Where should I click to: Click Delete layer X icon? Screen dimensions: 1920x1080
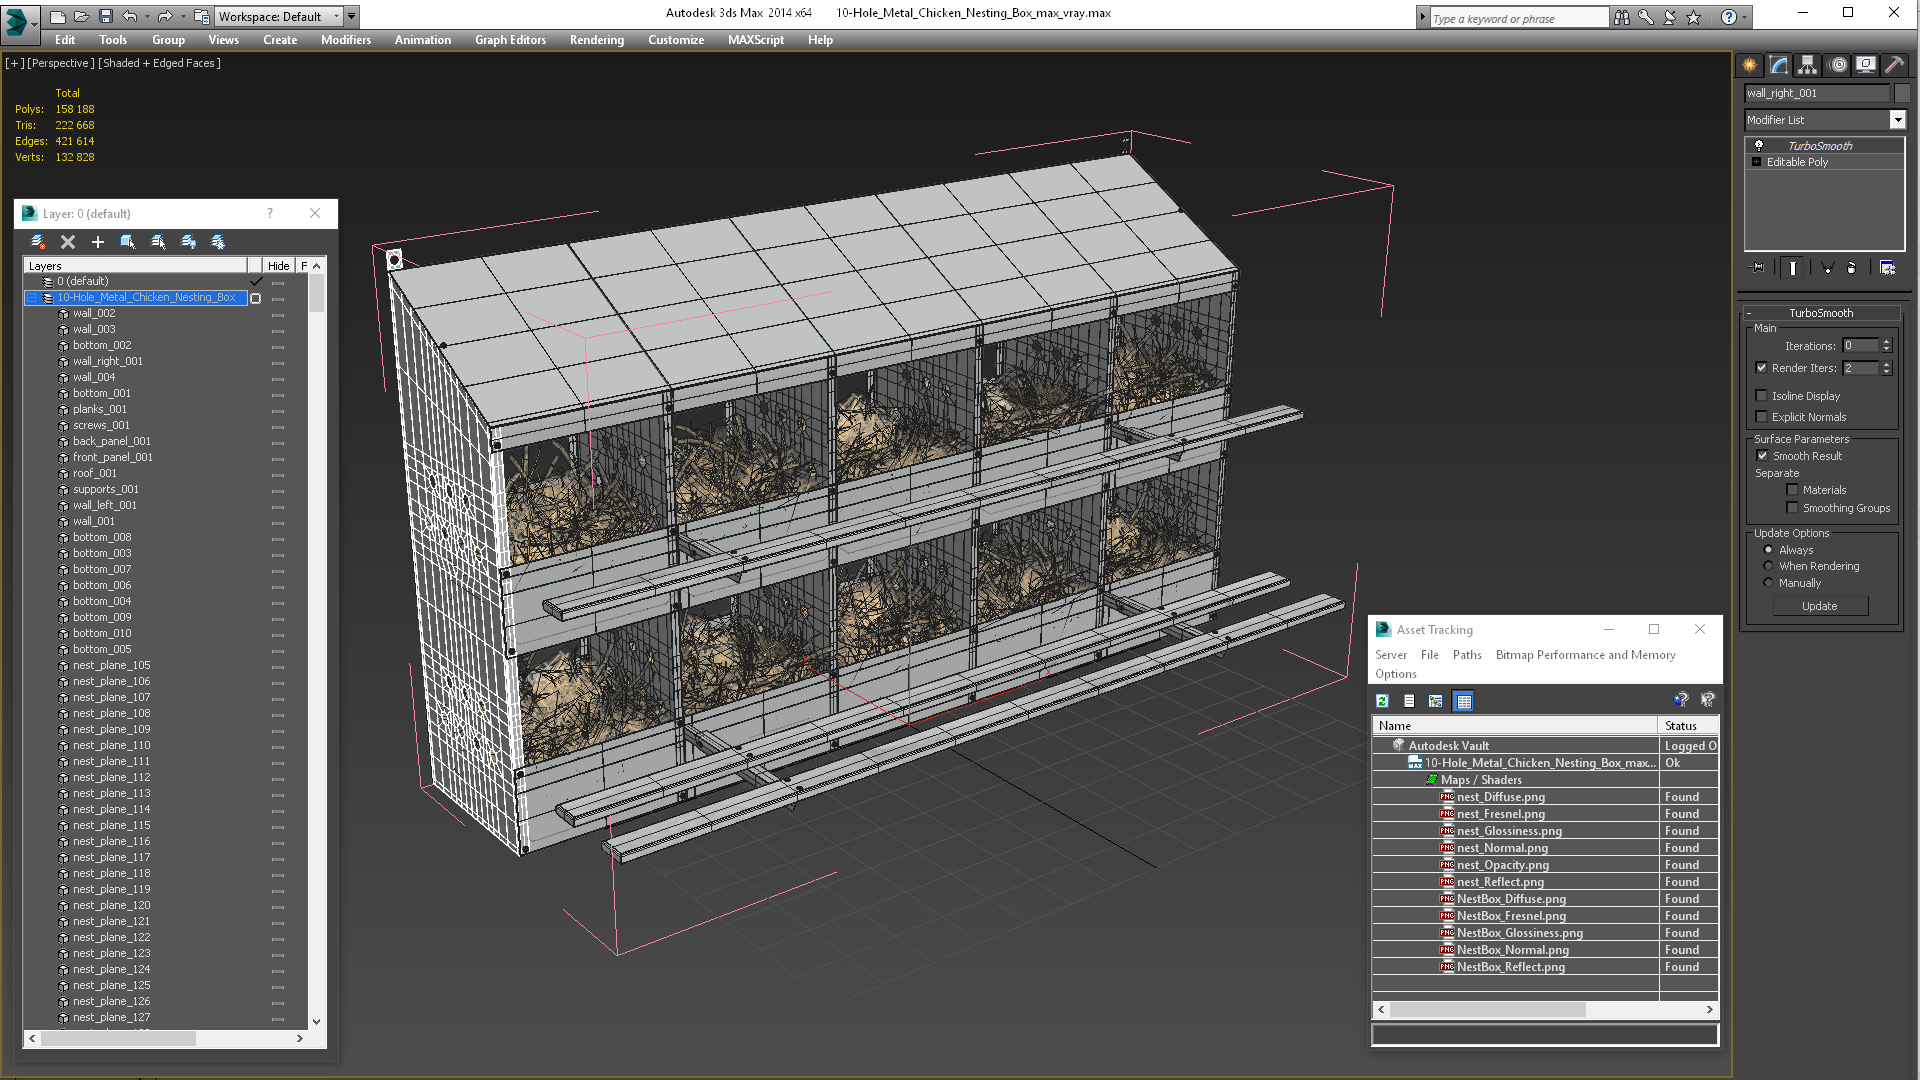(x=68, y=242)
